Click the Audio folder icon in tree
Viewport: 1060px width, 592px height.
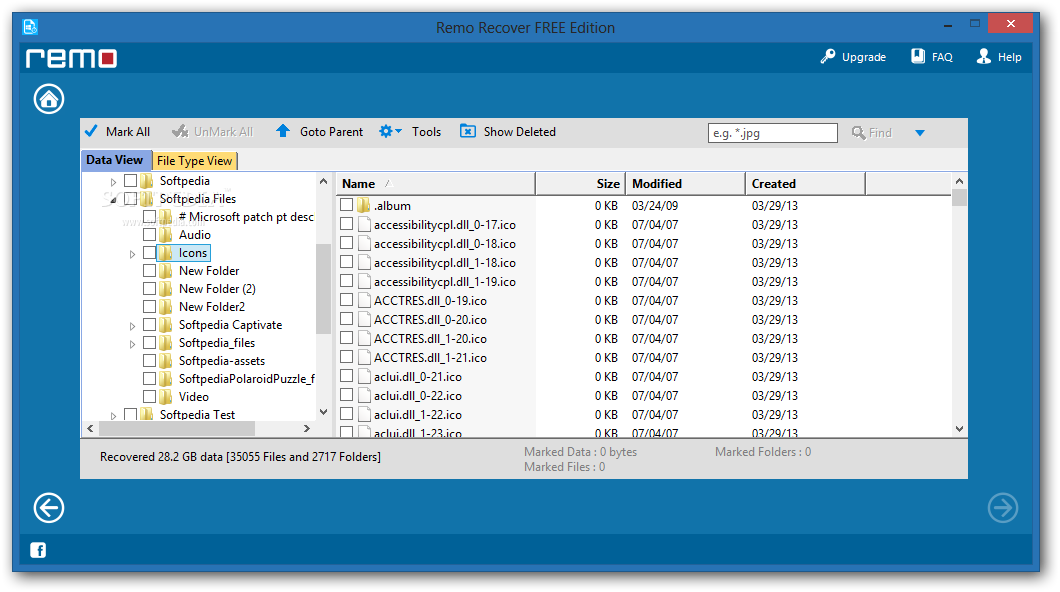(166, 235)
